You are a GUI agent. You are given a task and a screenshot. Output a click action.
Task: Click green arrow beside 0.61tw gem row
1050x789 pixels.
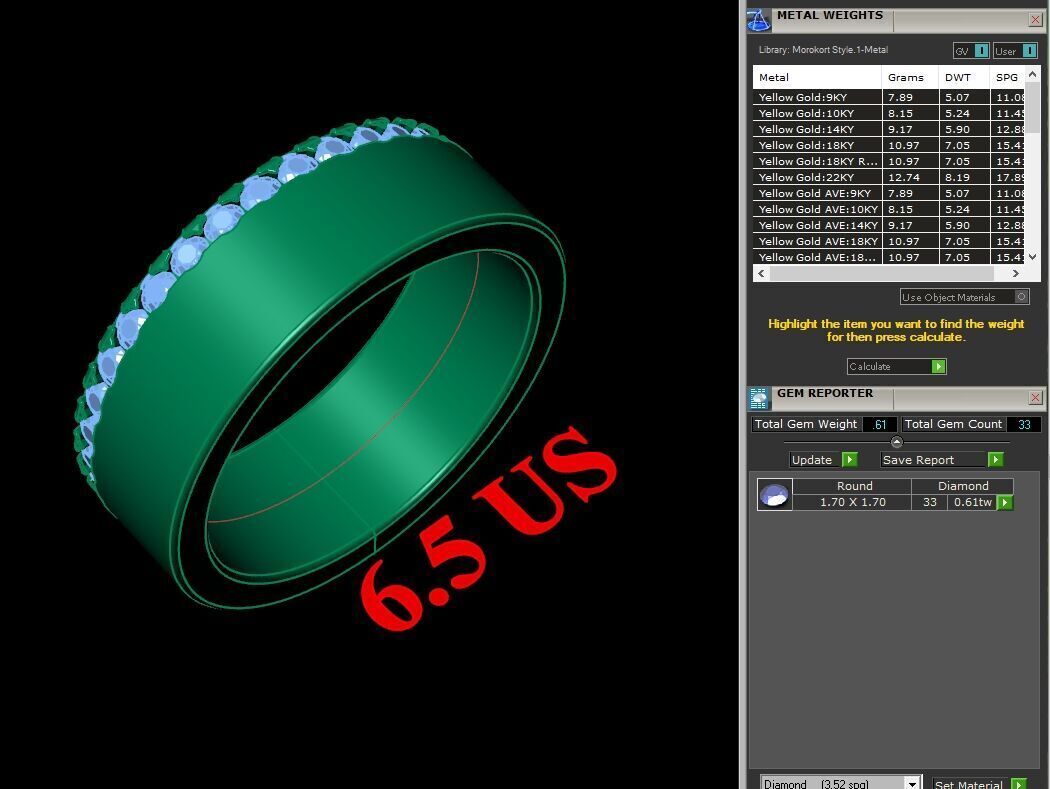pyautogui.click(x=1005, y=502)
